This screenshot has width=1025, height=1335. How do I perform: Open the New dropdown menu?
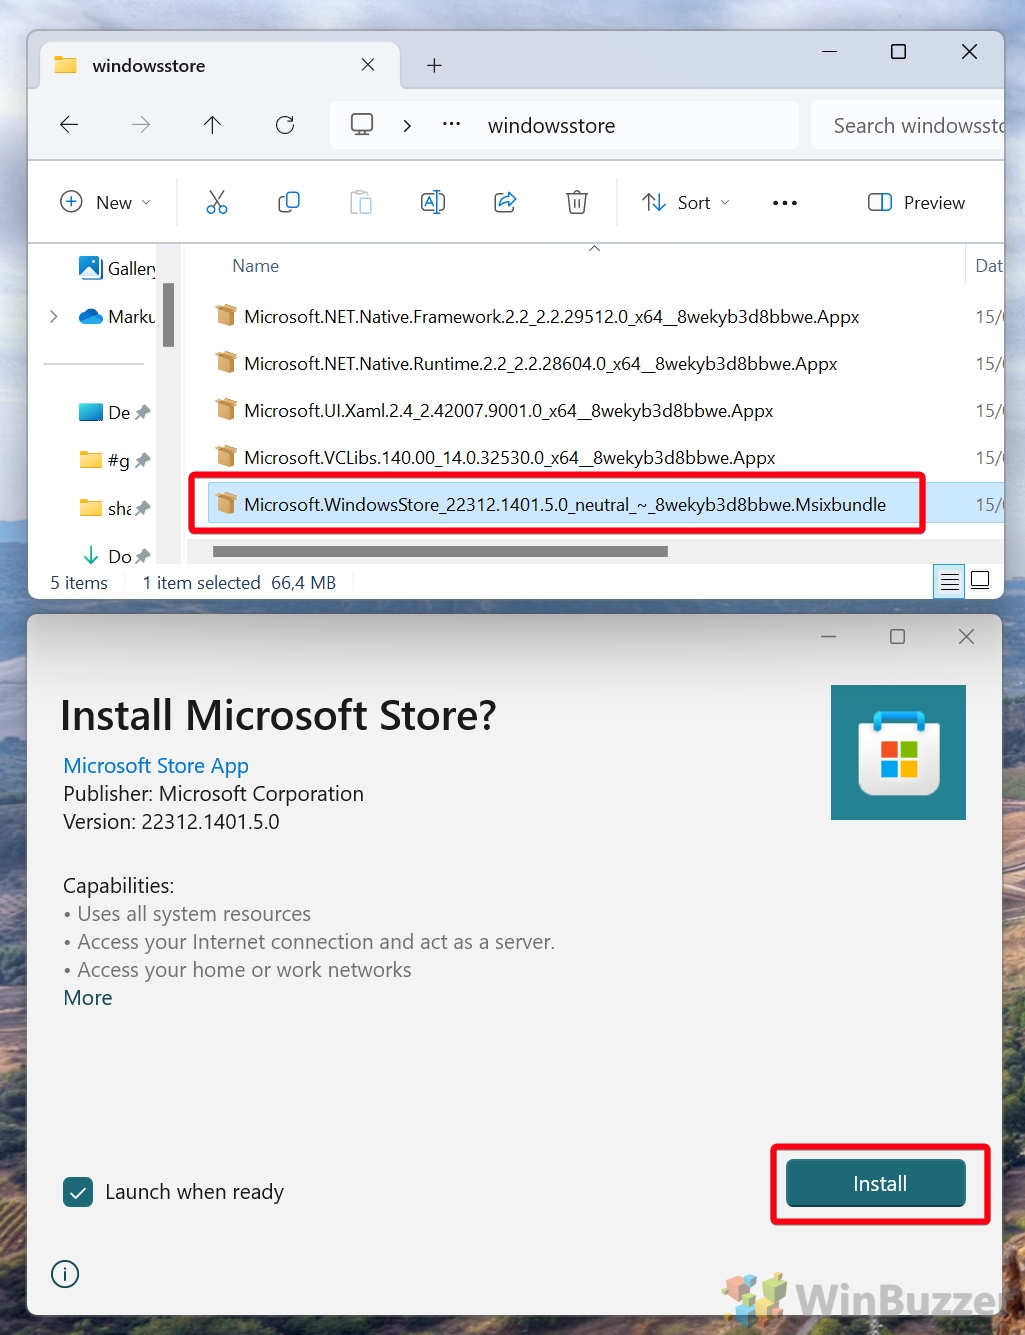coord(106,203)
